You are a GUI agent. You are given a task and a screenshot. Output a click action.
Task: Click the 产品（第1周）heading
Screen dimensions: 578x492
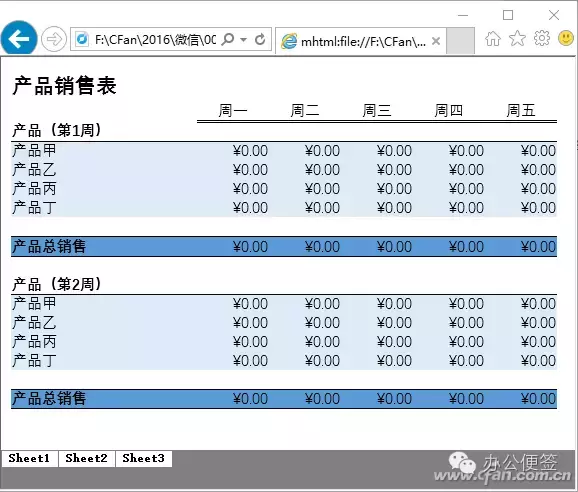point(56,130)
